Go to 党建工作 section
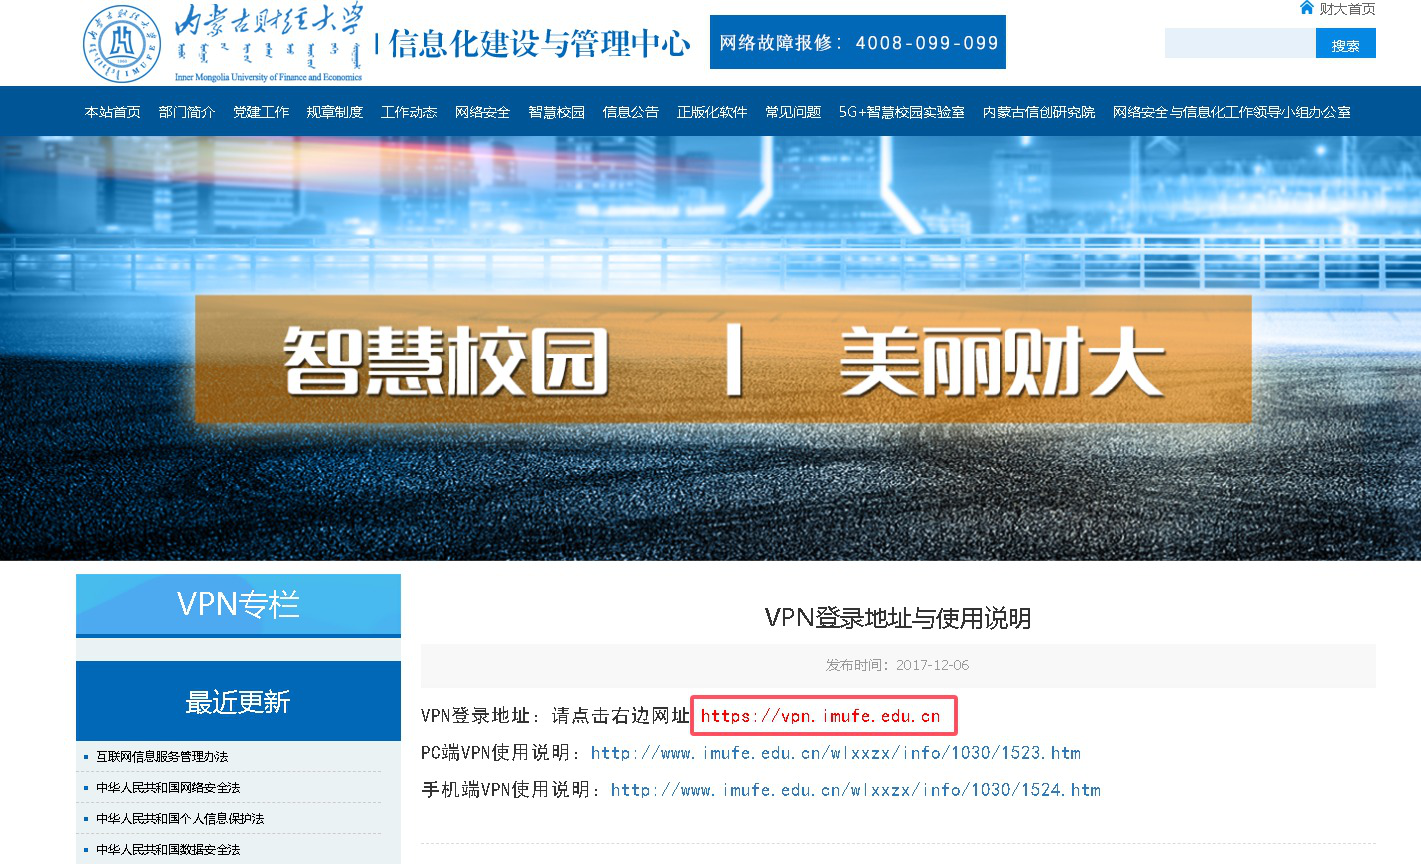The width and height of the screenshot is (1421, 864). [x=260, y=112]
